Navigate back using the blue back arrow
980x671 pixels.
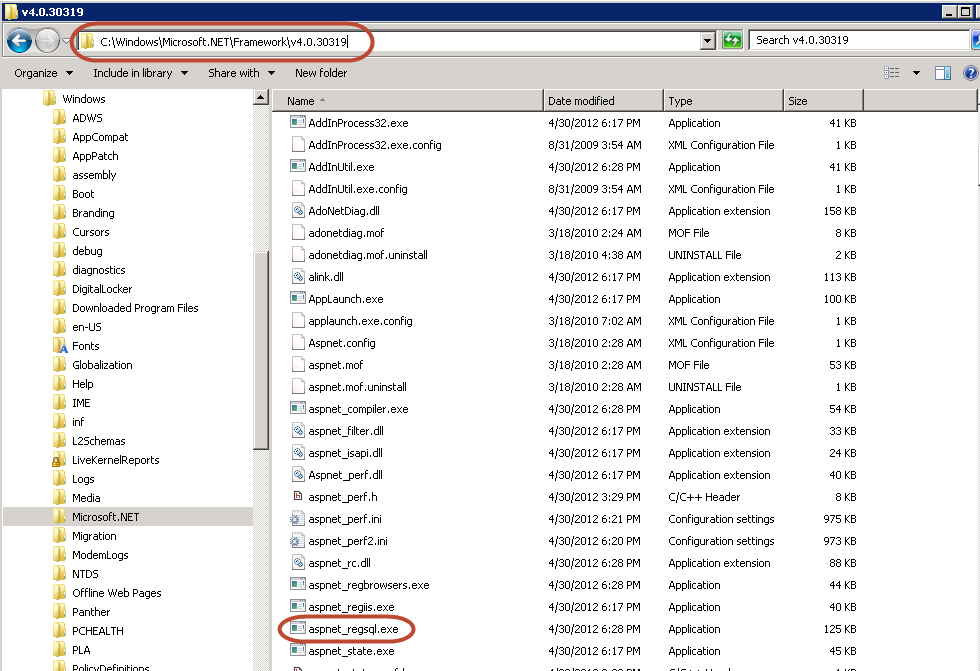pos(21,40)
